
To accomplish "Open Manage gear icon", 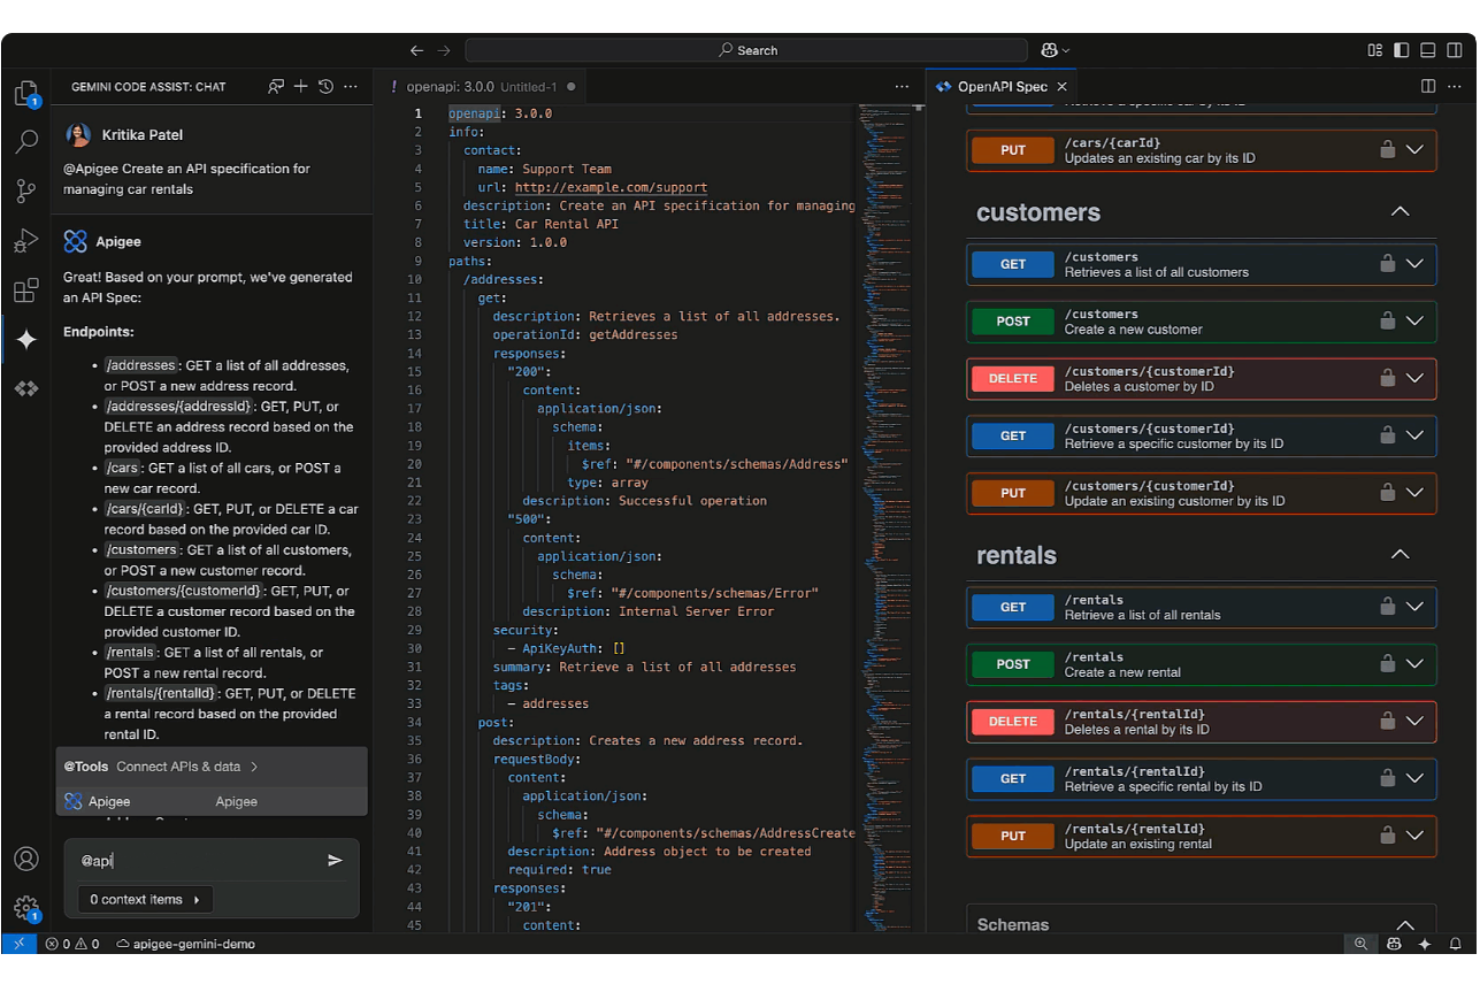I will (26, 908).
